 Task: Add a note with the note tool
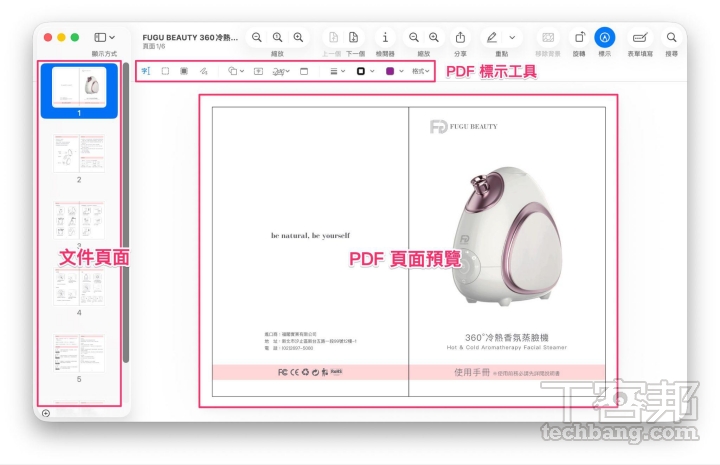[304, 71]
